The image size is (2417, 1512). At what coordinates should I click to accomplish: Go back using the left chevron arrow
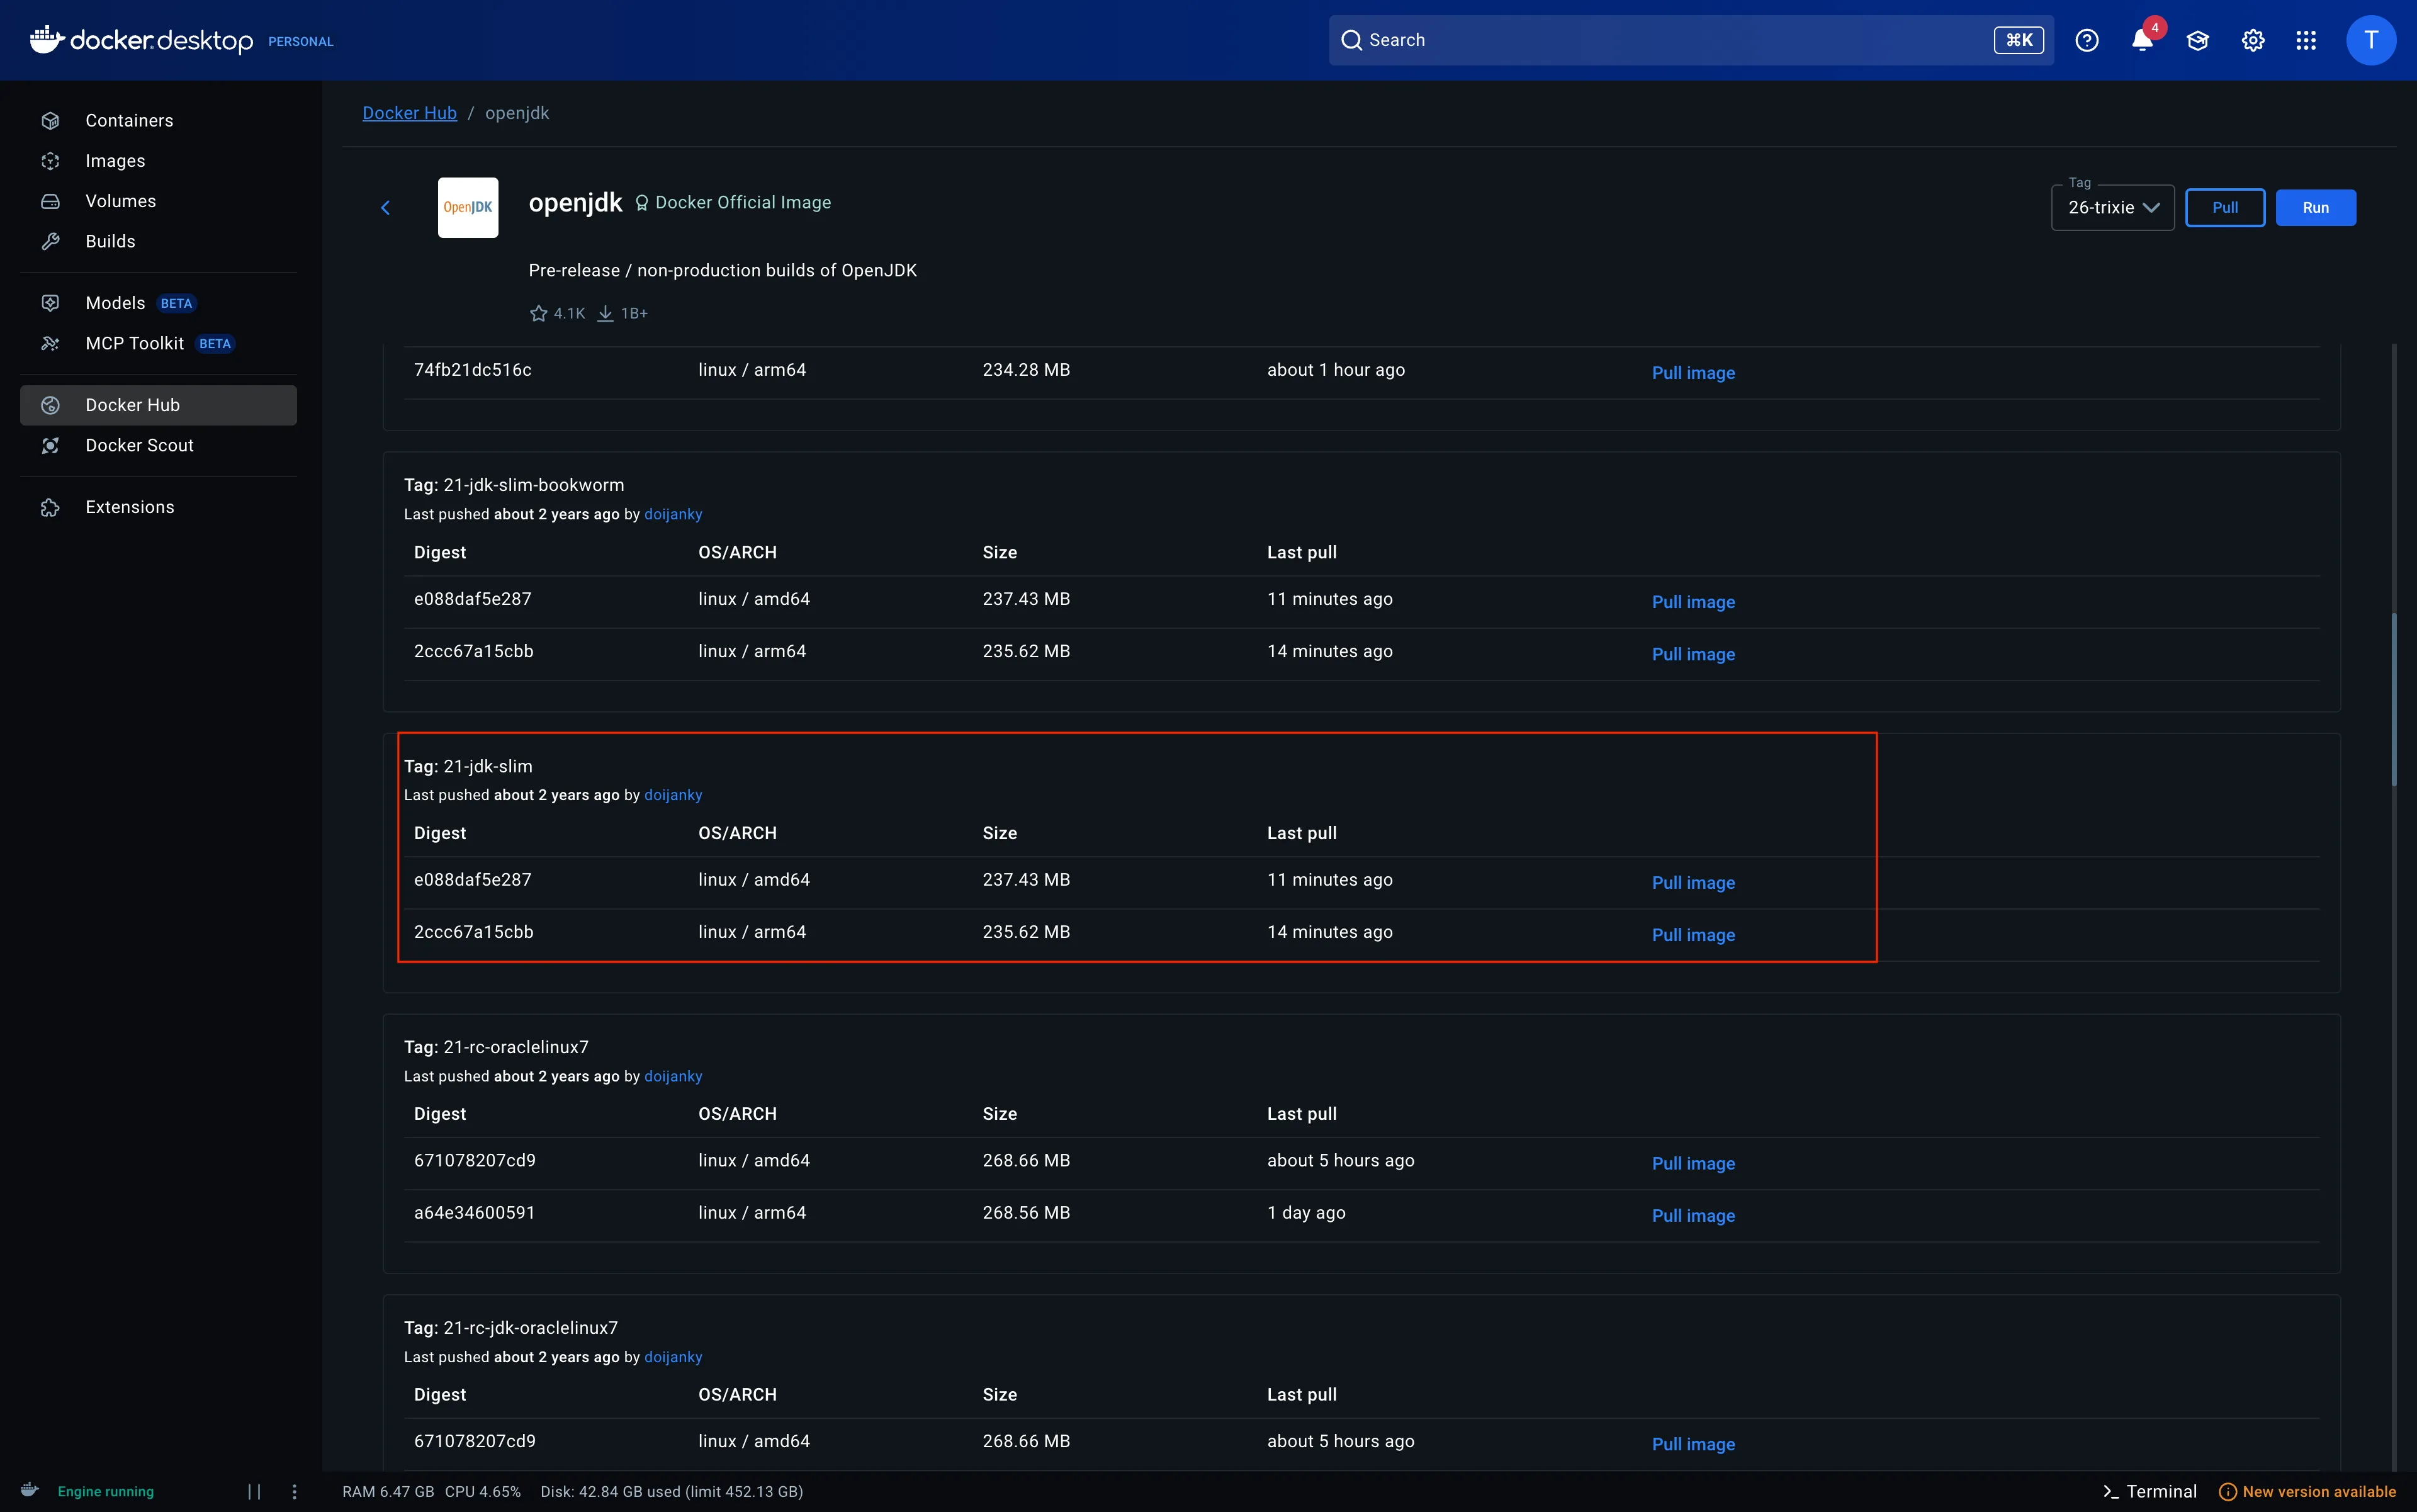[x=385, y=208]
